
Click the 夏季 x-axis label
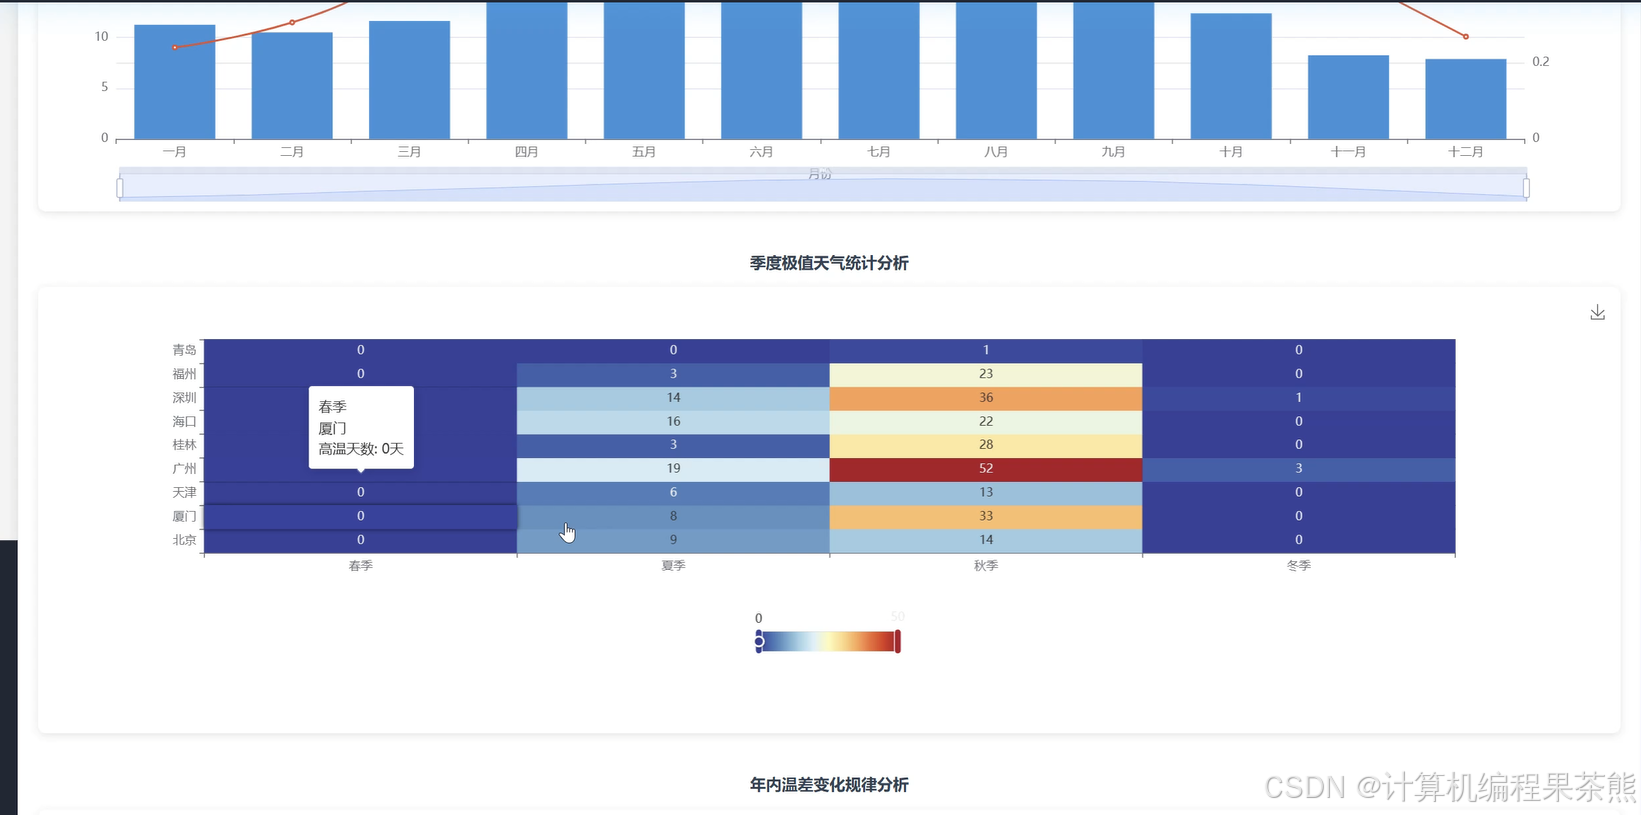673,566
